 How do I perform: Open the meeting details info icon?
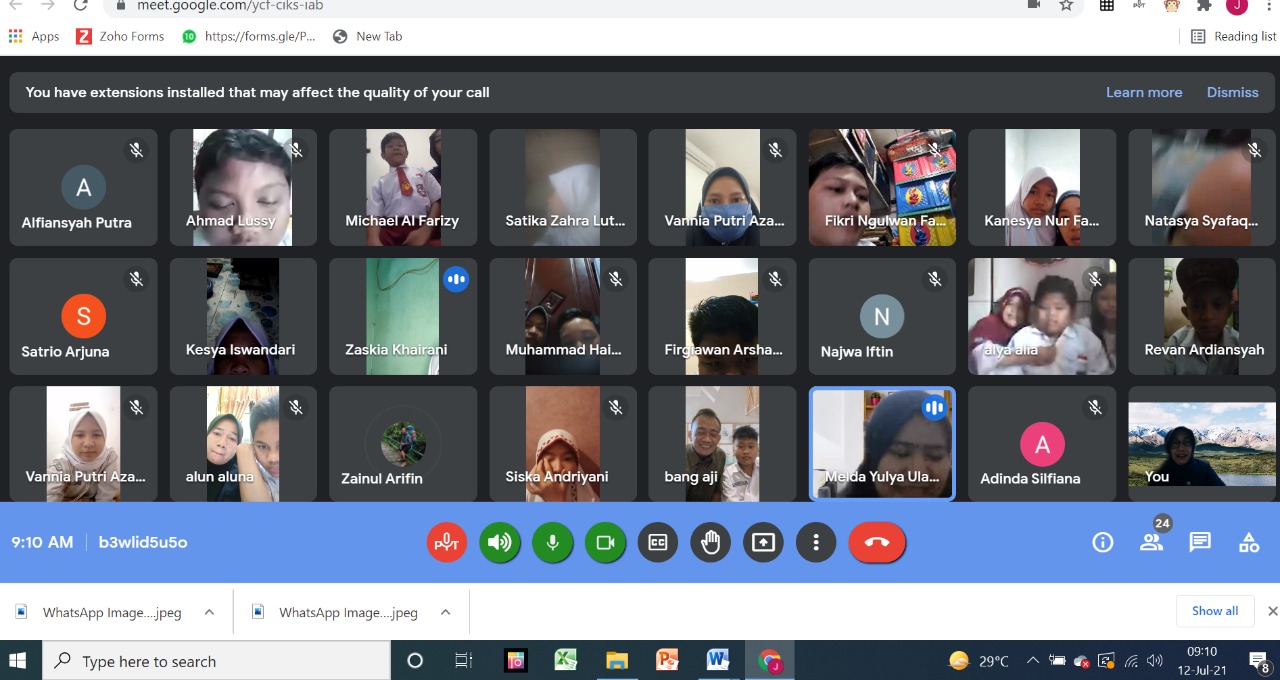(1102, 543)
